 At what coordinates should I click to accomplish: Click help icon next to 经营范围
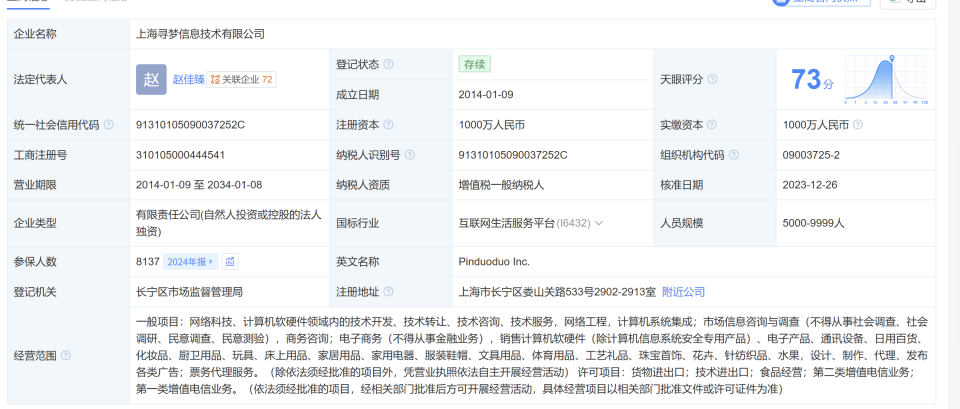click(66, 356)
